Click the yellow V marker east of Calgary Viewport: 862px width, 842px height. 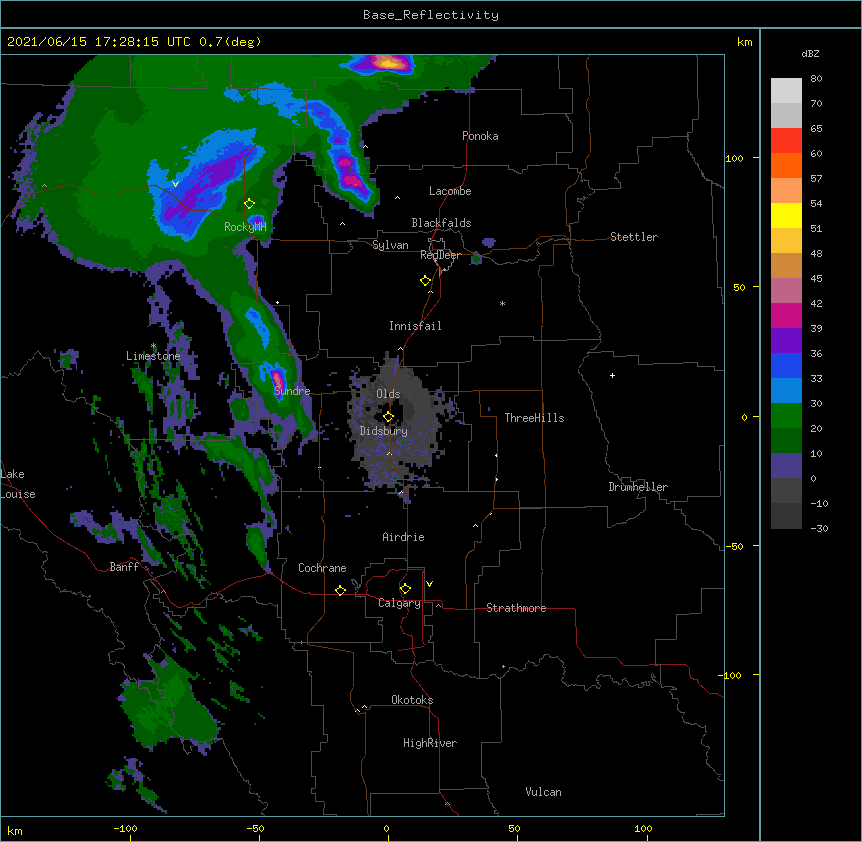click(x=429, y=584)
